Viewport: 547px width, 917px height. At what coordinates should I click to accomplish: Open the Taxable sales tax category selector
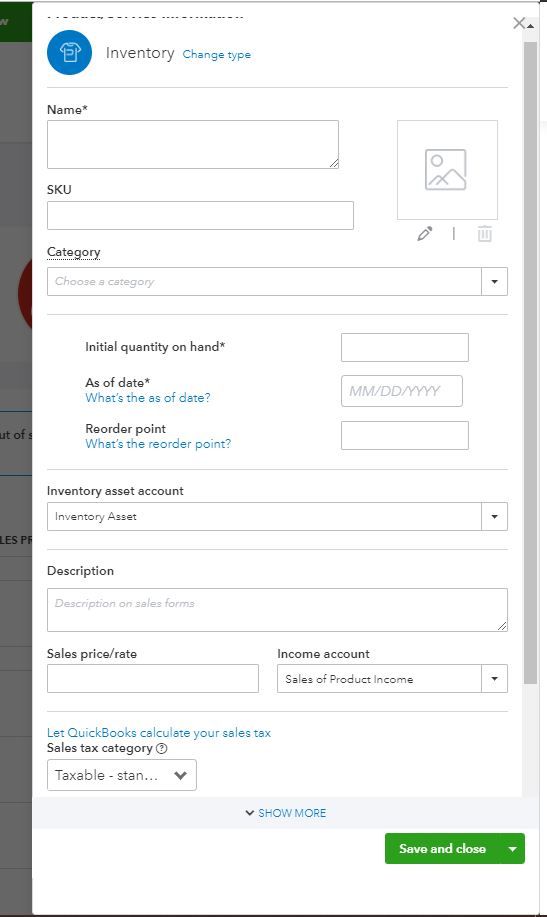[x=122, y=775]
